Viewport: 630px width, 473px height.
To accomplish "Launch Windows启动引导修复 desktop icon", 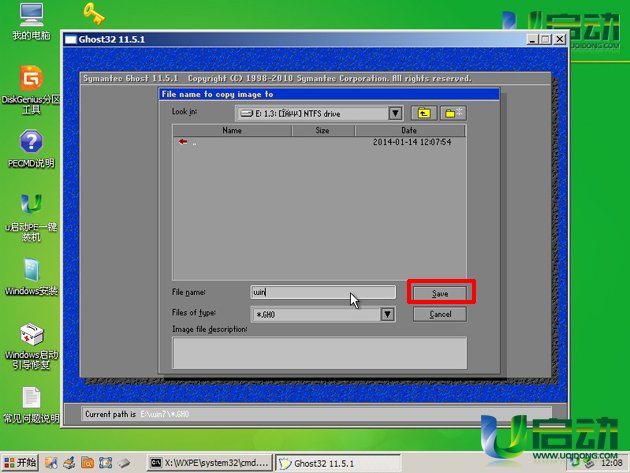I will 31,346.
